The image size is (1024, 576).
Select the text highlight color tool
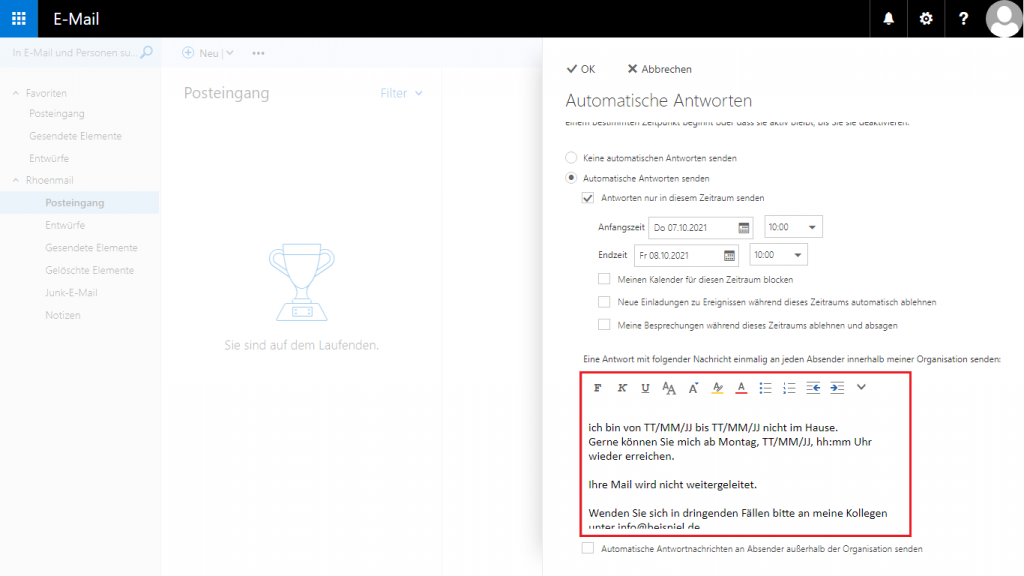(x=718, y=388)
